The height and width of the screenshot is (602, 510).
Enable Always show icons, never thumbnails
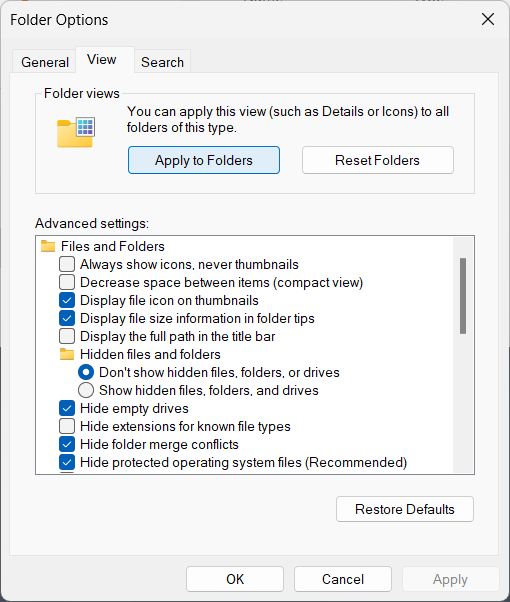tap(67, 264)
